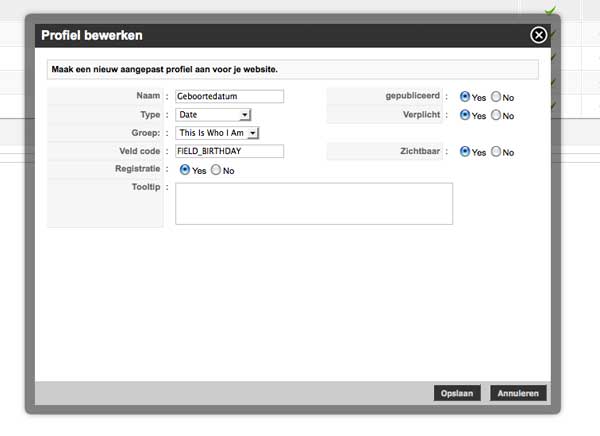Screen dimensions: 600x436
Task: Click the Type dropdown arrow button
Action: (245, 115)
